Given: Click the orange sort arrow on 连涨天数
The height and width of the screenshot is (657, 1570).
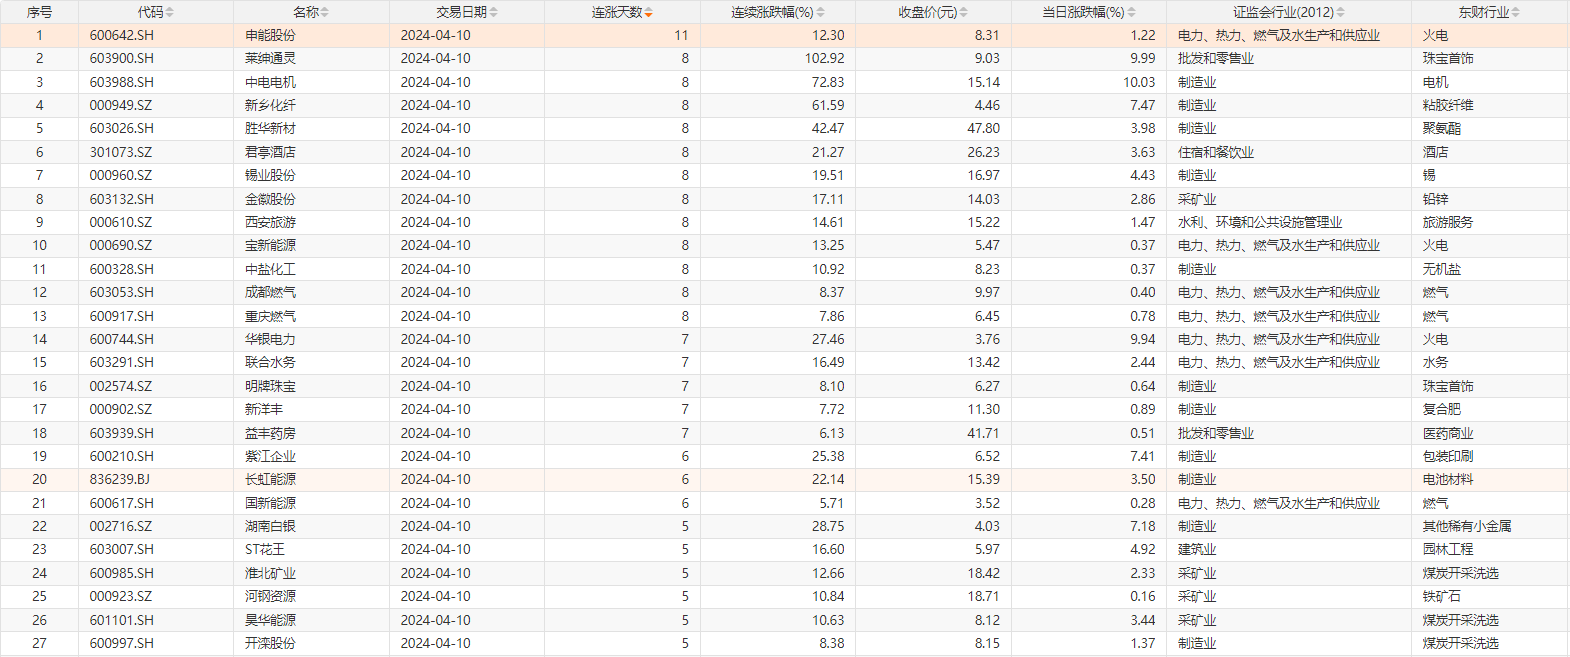Looking at the screenshot, I should coord(648,12).
